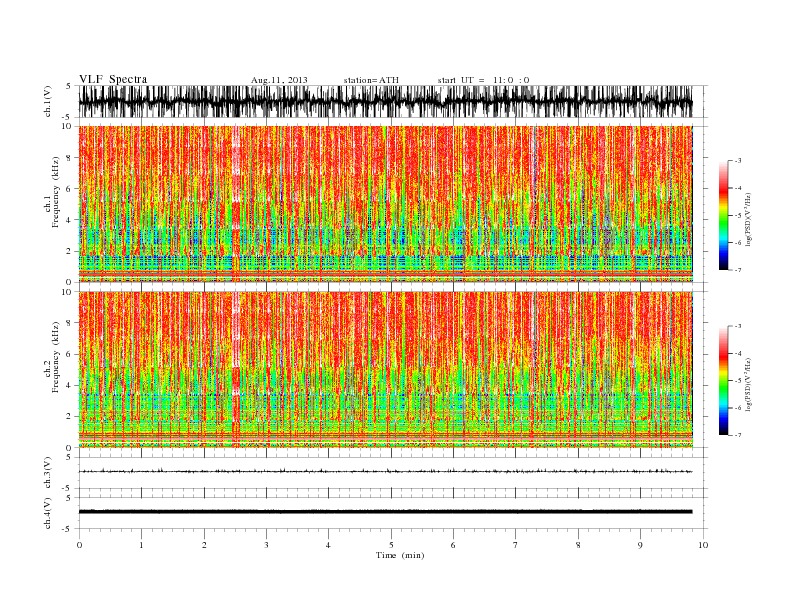792x612 pixels.
Task: Click the 'station=ATH' label
Action: 371,80
